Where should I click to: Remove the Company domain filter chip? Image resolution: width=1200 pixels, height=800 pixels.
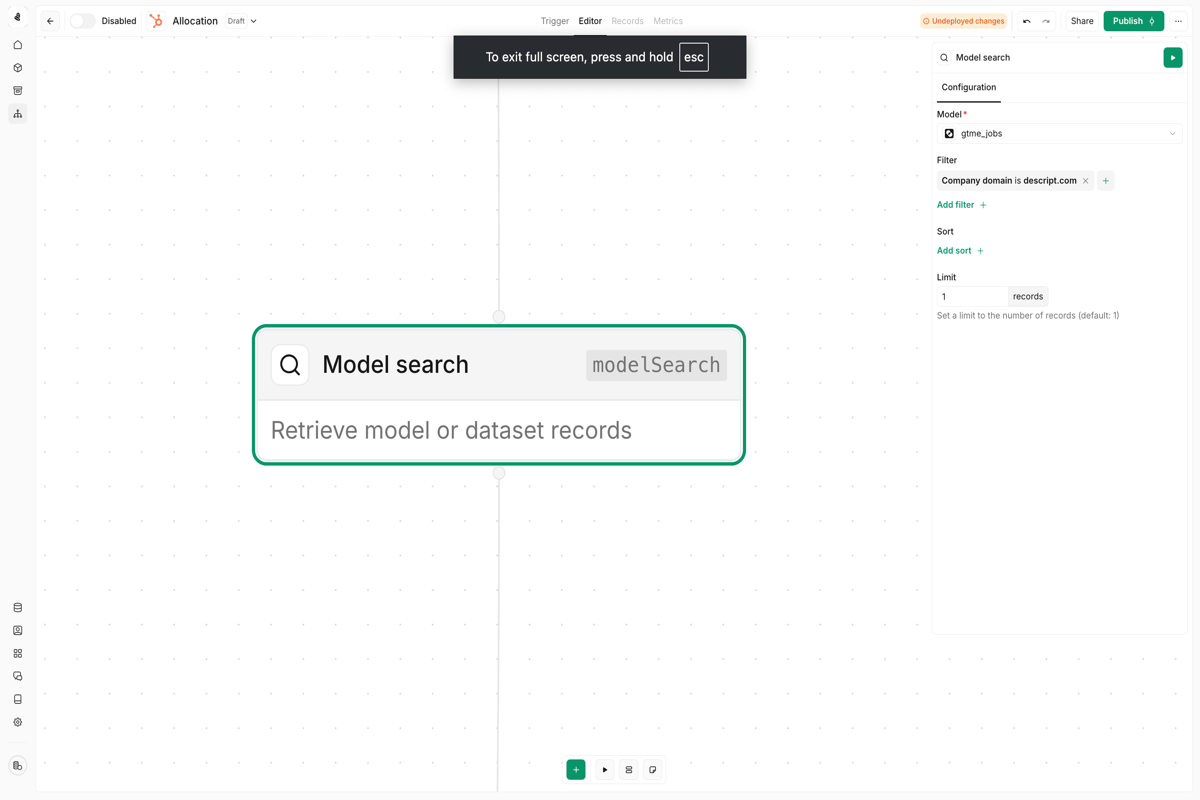tap(1085, 181)
